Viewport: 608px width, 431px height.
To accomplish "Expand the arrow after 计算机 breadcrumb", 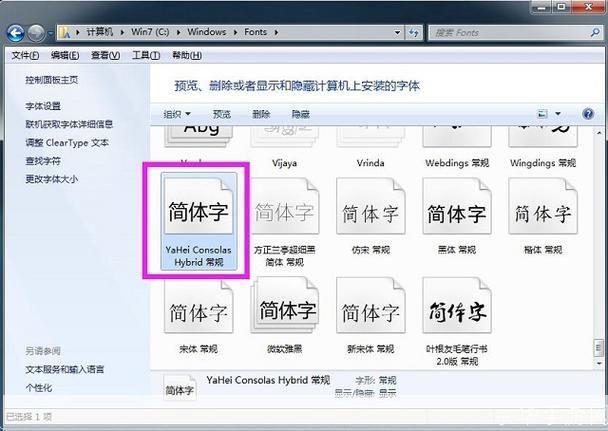I will tap(122, 33).
